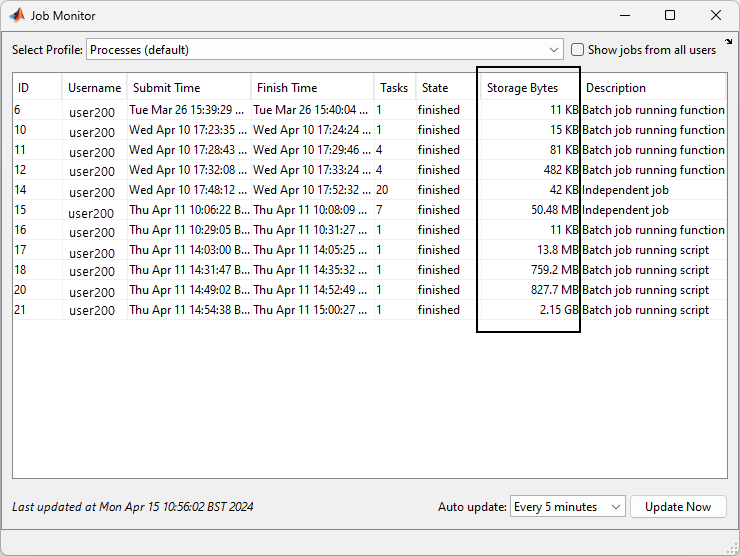This screenshot has height=556, width=740.
Task: Click the Last updated timestamp text
Action: coord(133,507)
